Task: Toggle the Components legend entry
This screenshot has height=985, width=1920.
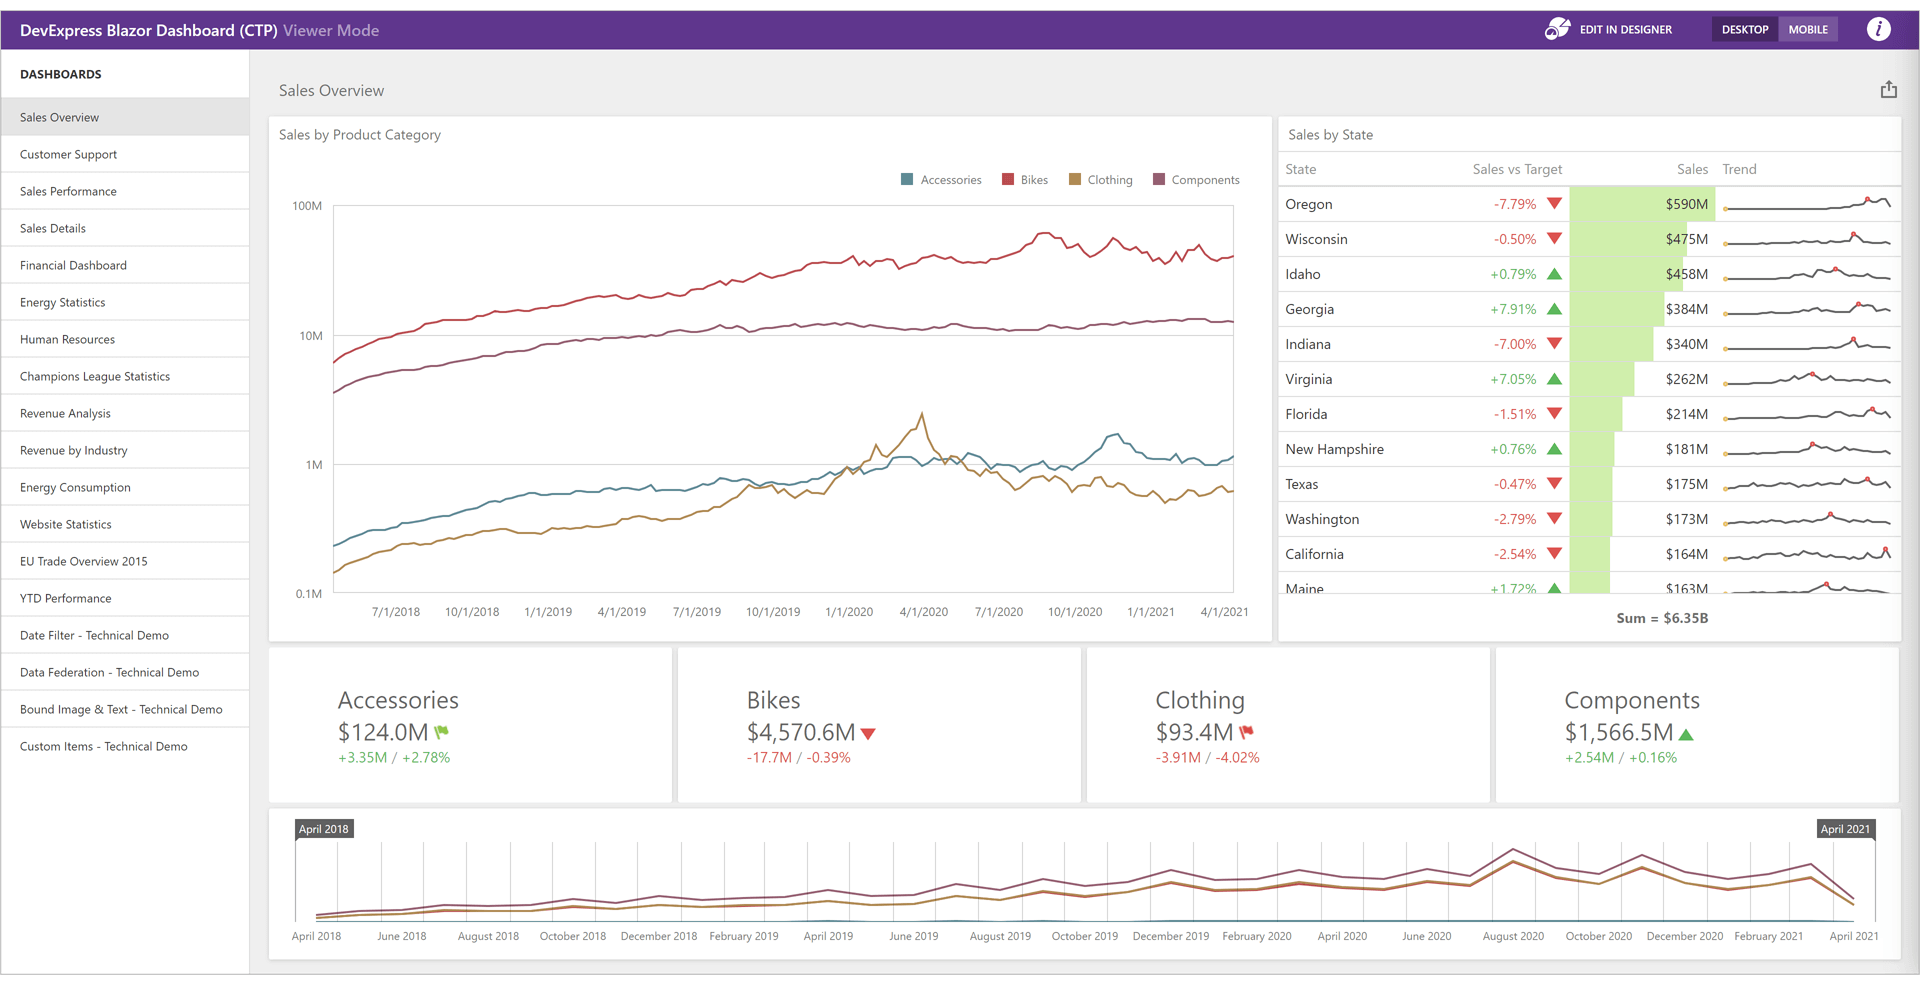Action: pos(1196,179)
